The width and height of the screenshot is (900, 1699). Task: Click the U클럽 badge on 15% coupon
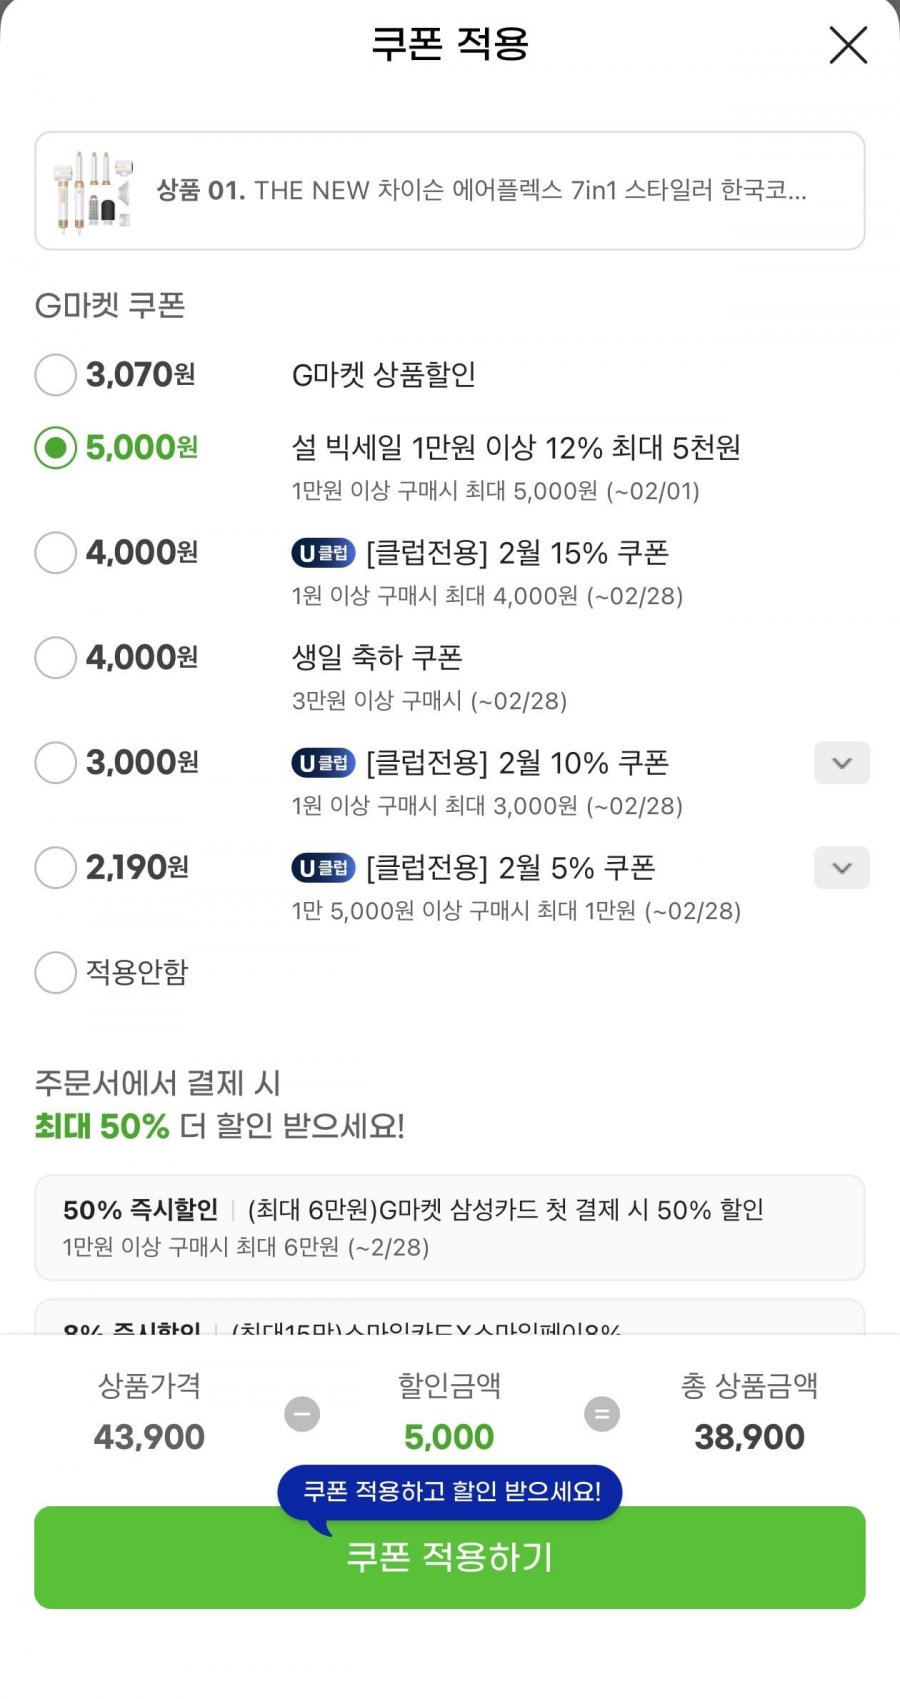[323, 553]
